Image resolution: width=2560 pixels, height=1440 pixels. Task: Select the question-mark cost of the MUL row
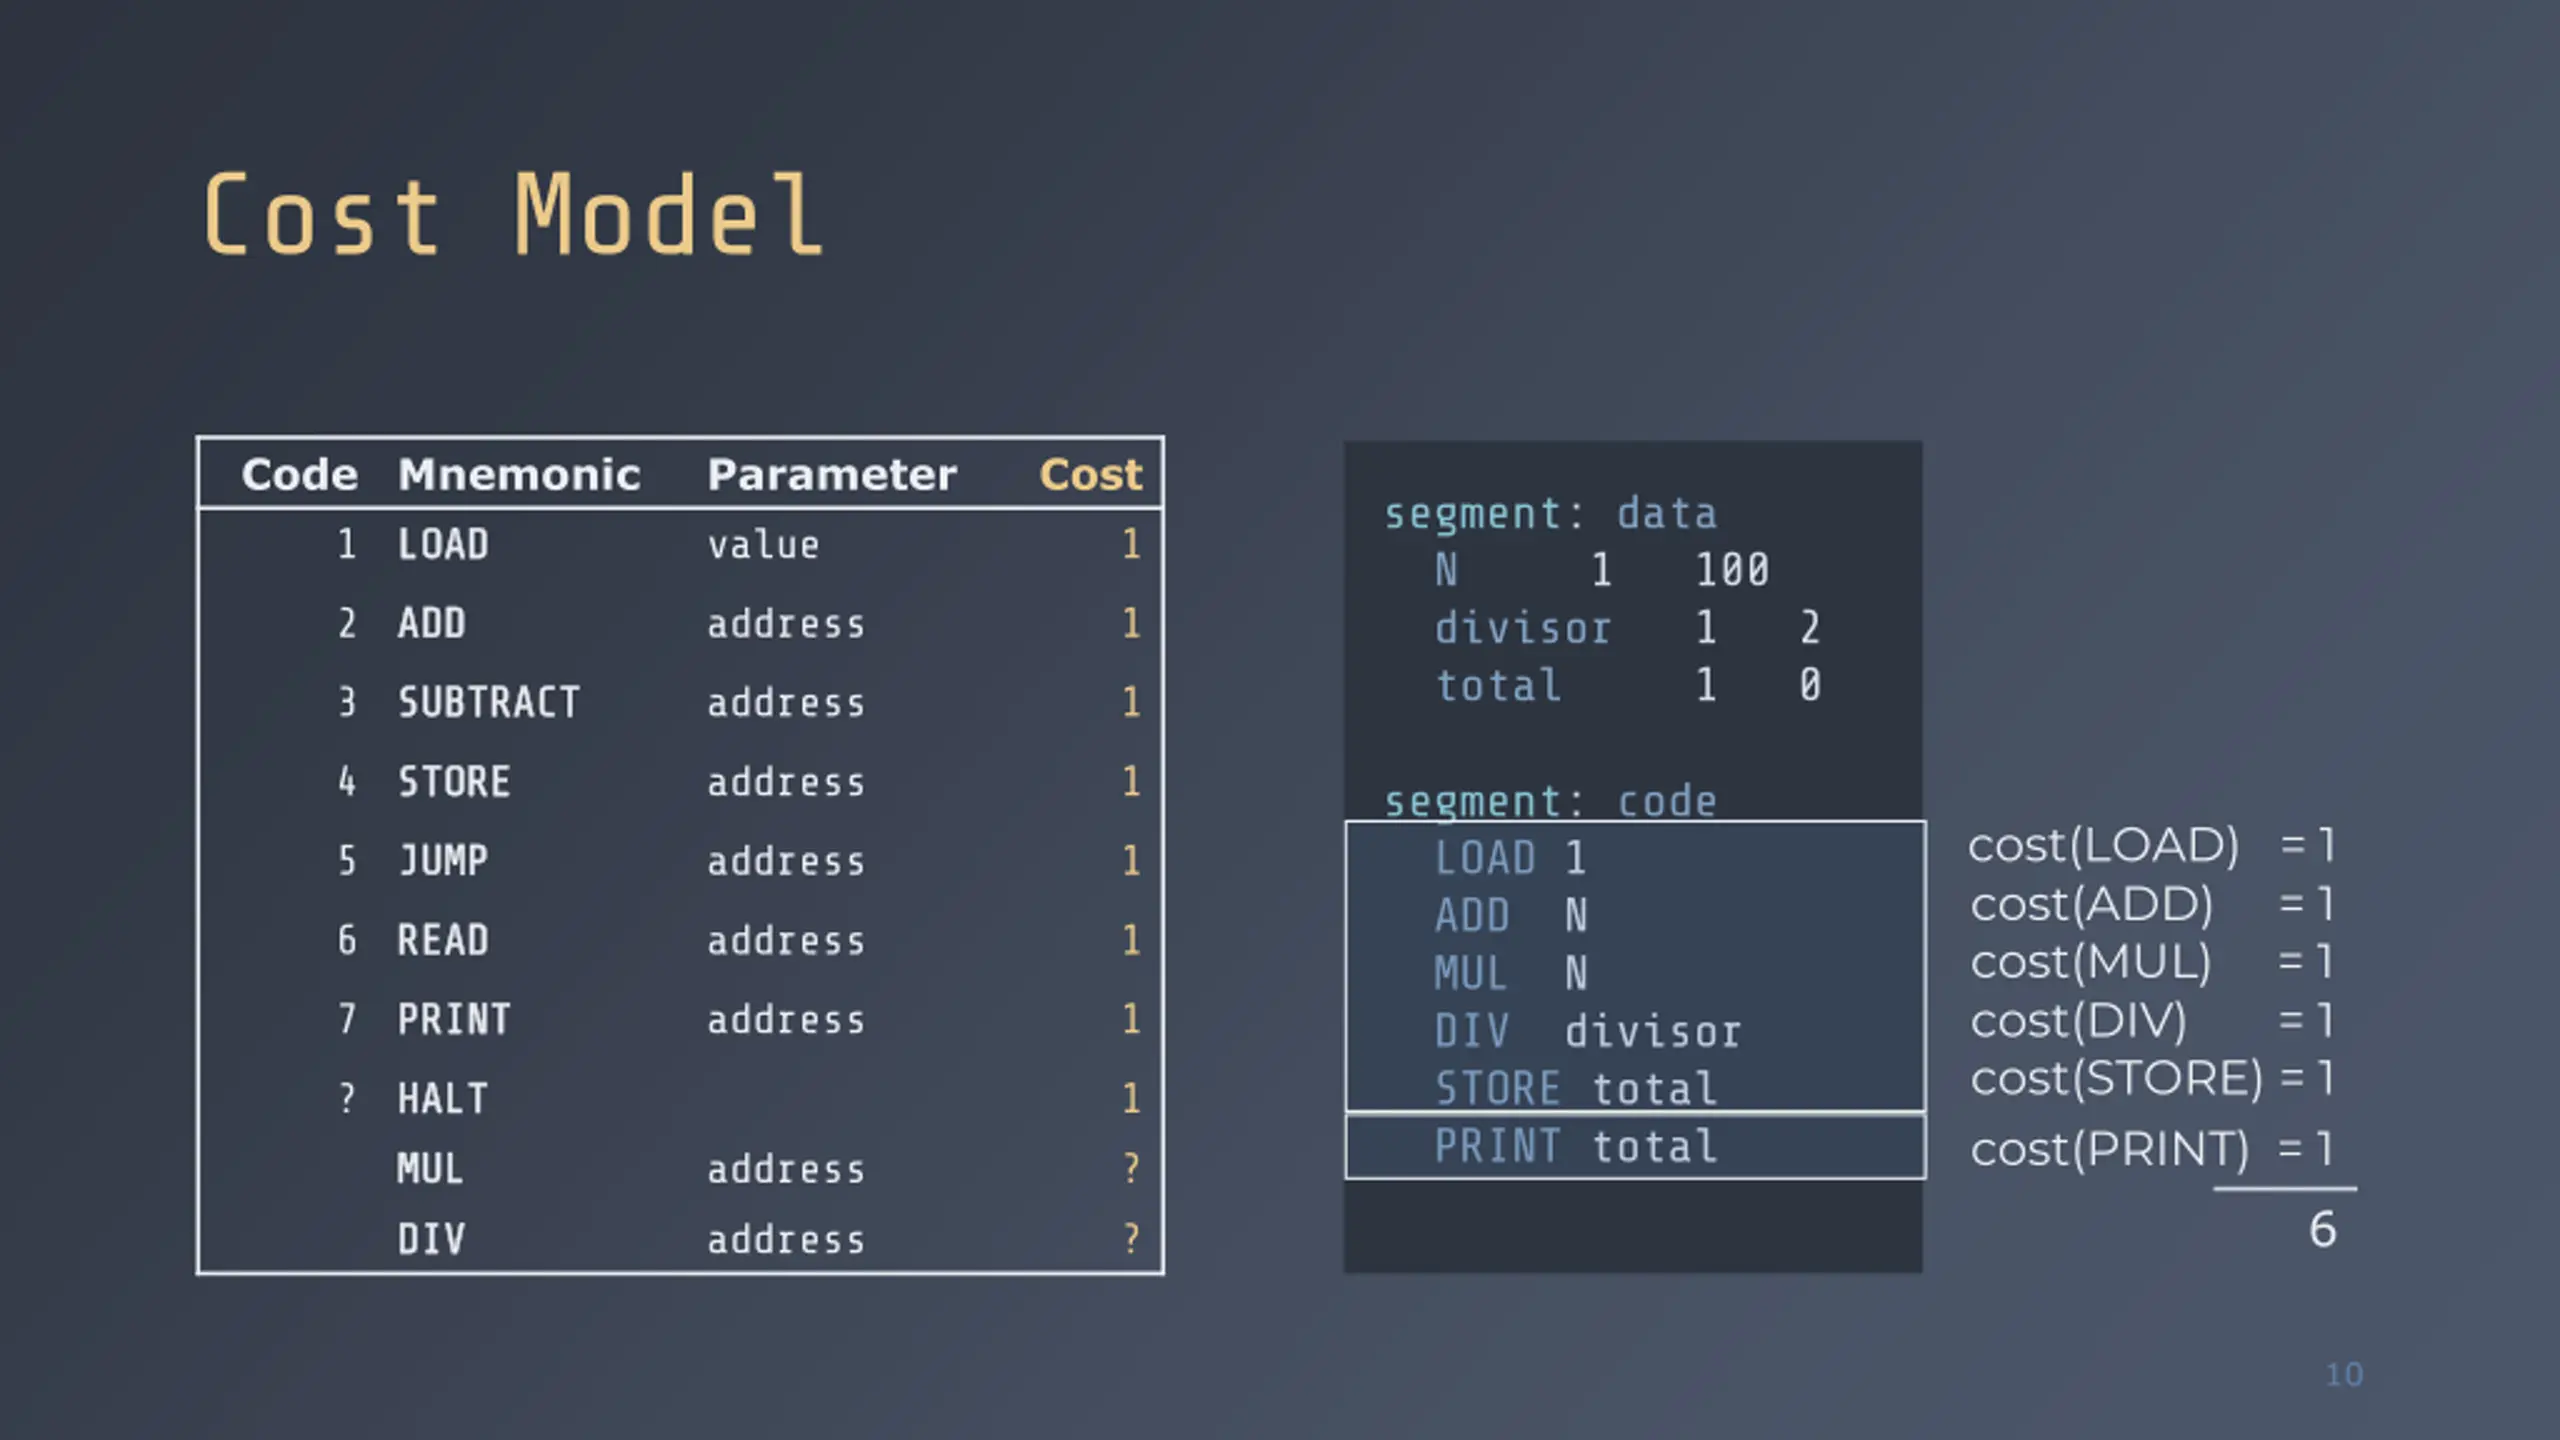(x=1131, y=1168)
